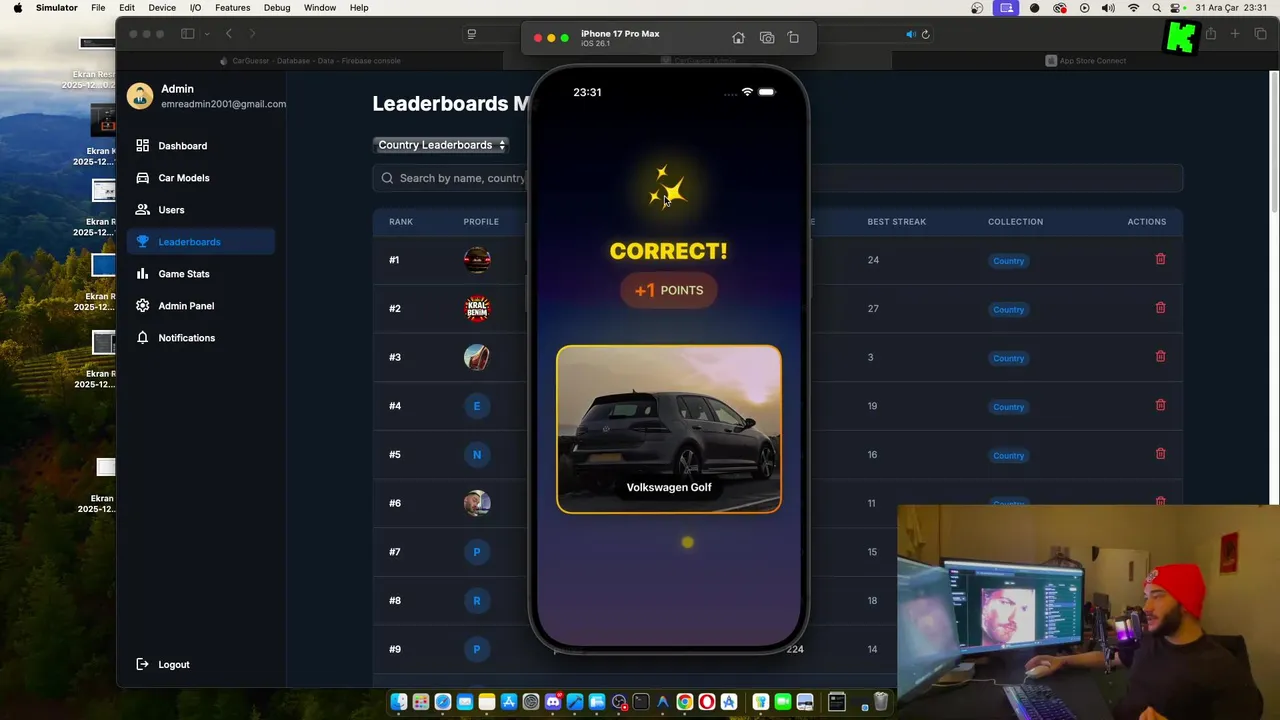Click the Country tag in rank #3 row

tap(1008, 358)
